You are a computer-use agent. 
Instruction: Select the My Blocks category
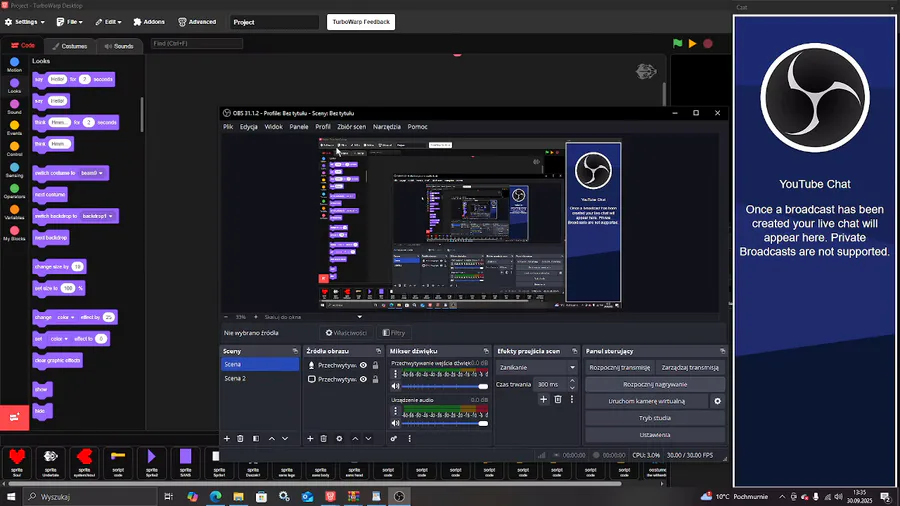click(x=14, y=234)
